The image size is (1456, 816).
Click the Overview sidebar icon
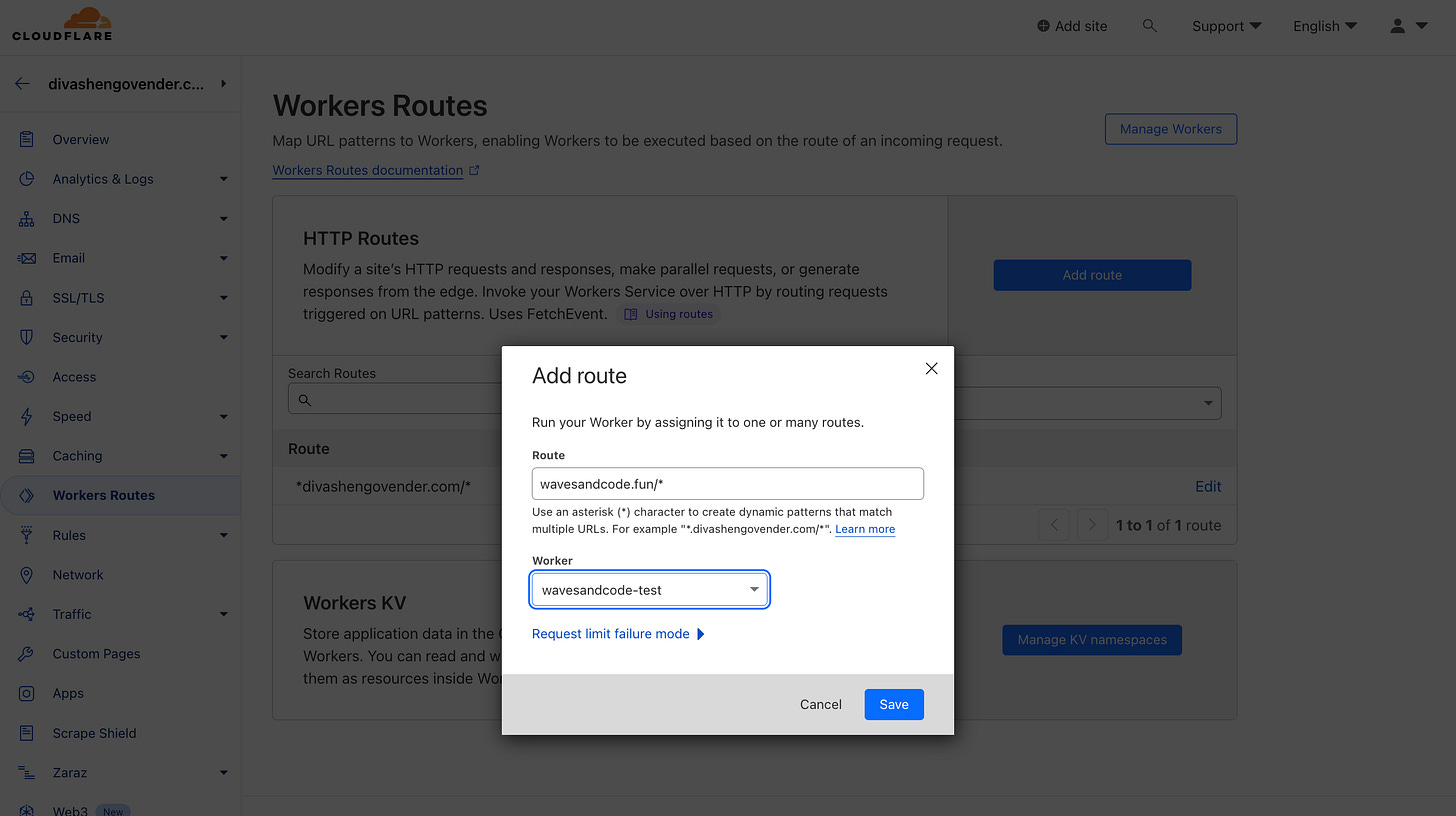27,139
